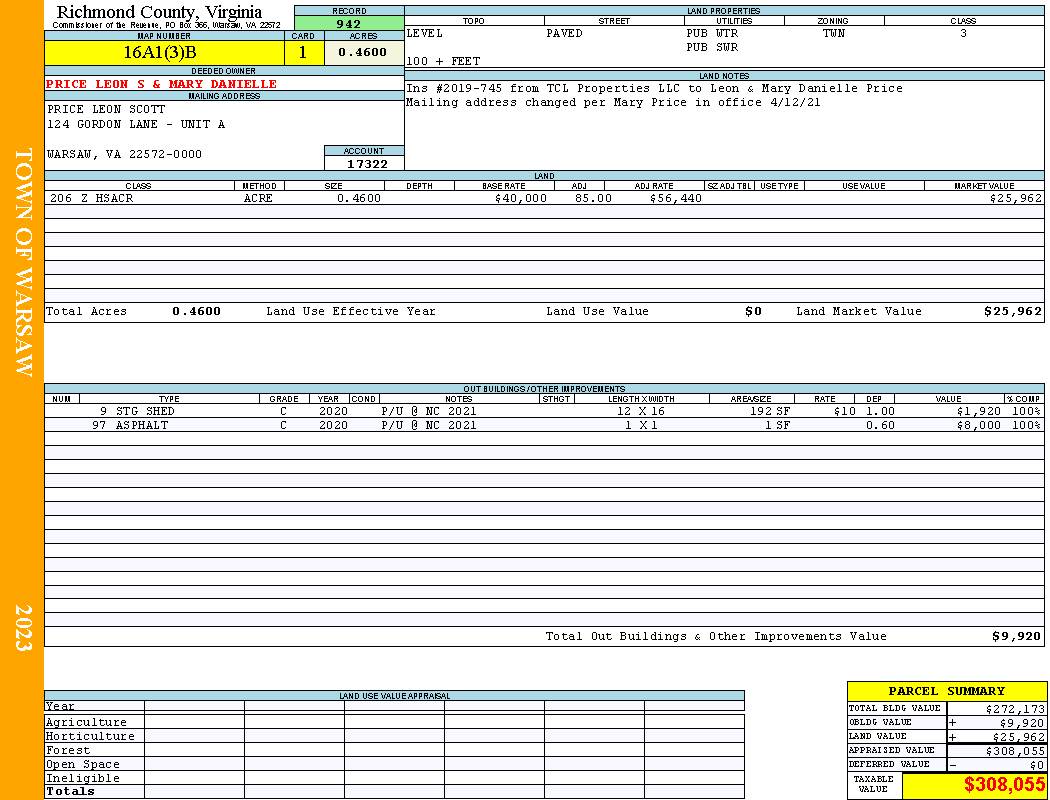Click the card number 1 field
The height and width of the screenshot is (800, 1050).
tap(303, 52)
